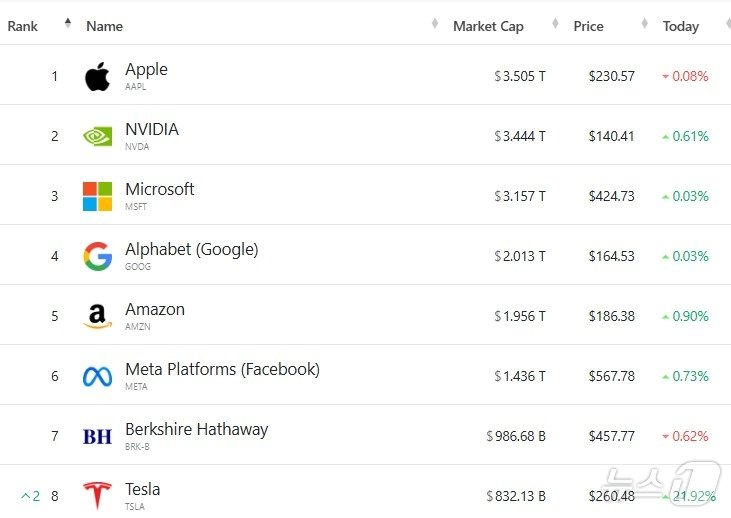Click the Apple logo icon
Screen dimensions: 731x518
[97, 76]
